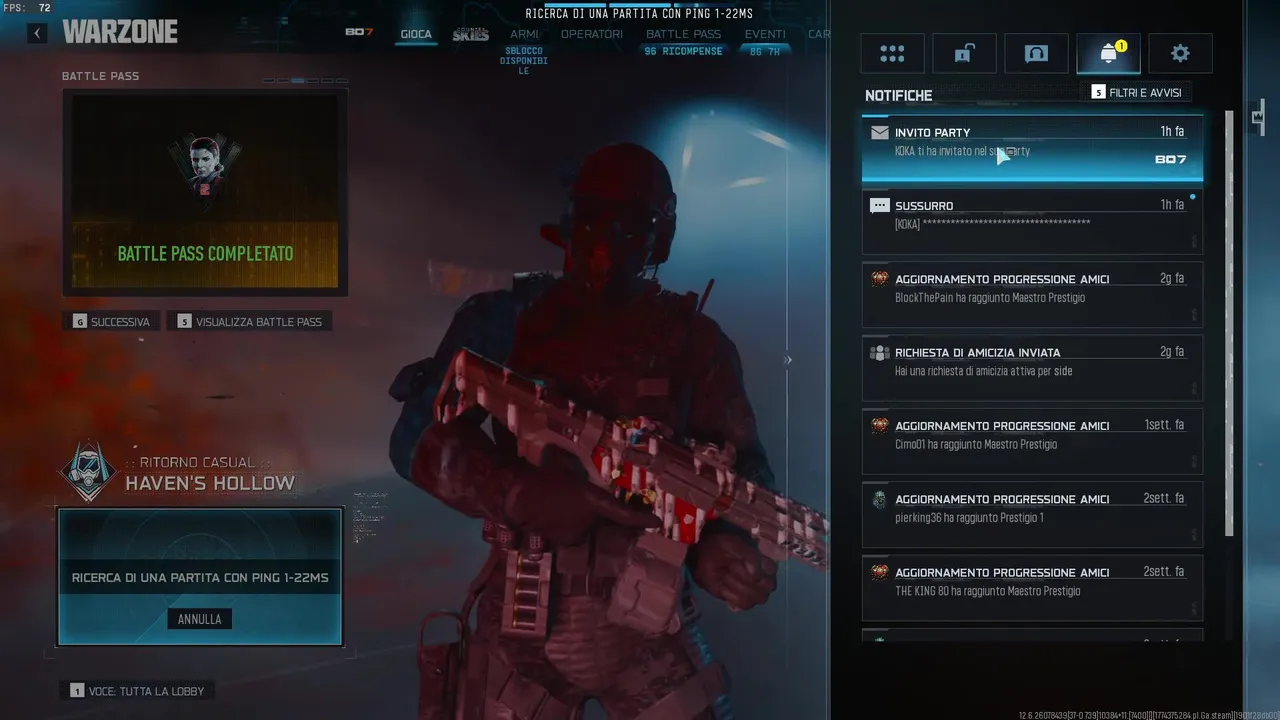Image resolution: width=1280 pixels, height=720 pixels.
Task: Open the headset social panel icon
Action: (1036, 54)
